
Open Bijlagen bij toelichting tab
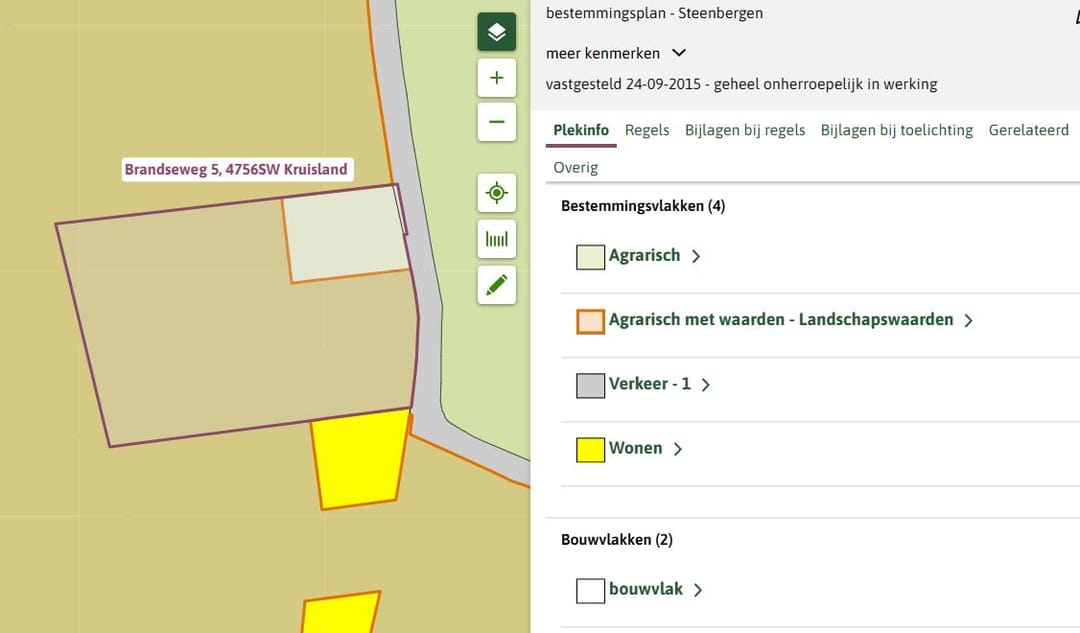[896, 130]
